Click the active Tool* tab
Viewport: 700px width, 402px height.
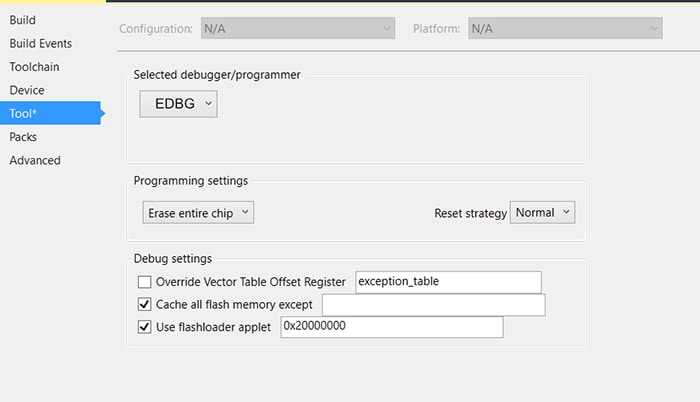[24, 113]
